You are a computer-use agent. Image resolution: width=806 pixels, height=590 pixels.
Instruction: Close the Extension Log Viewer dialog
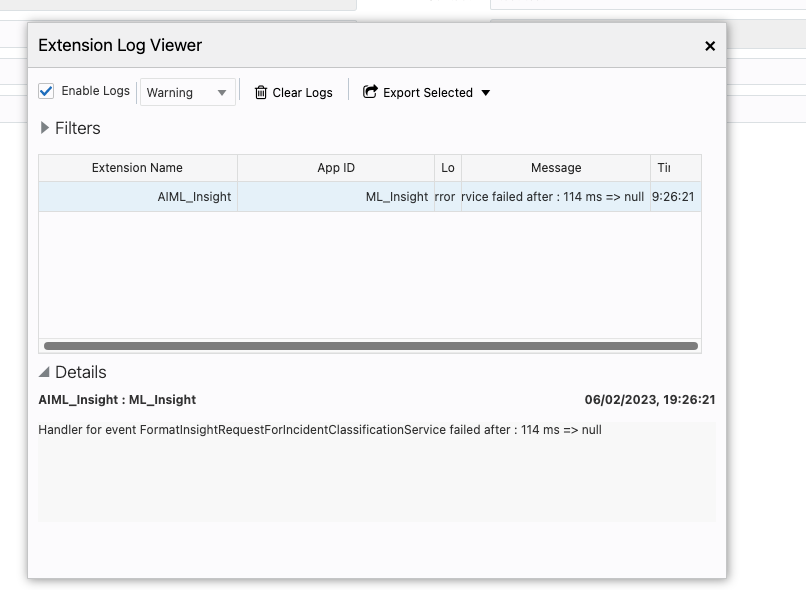(710, 46)
